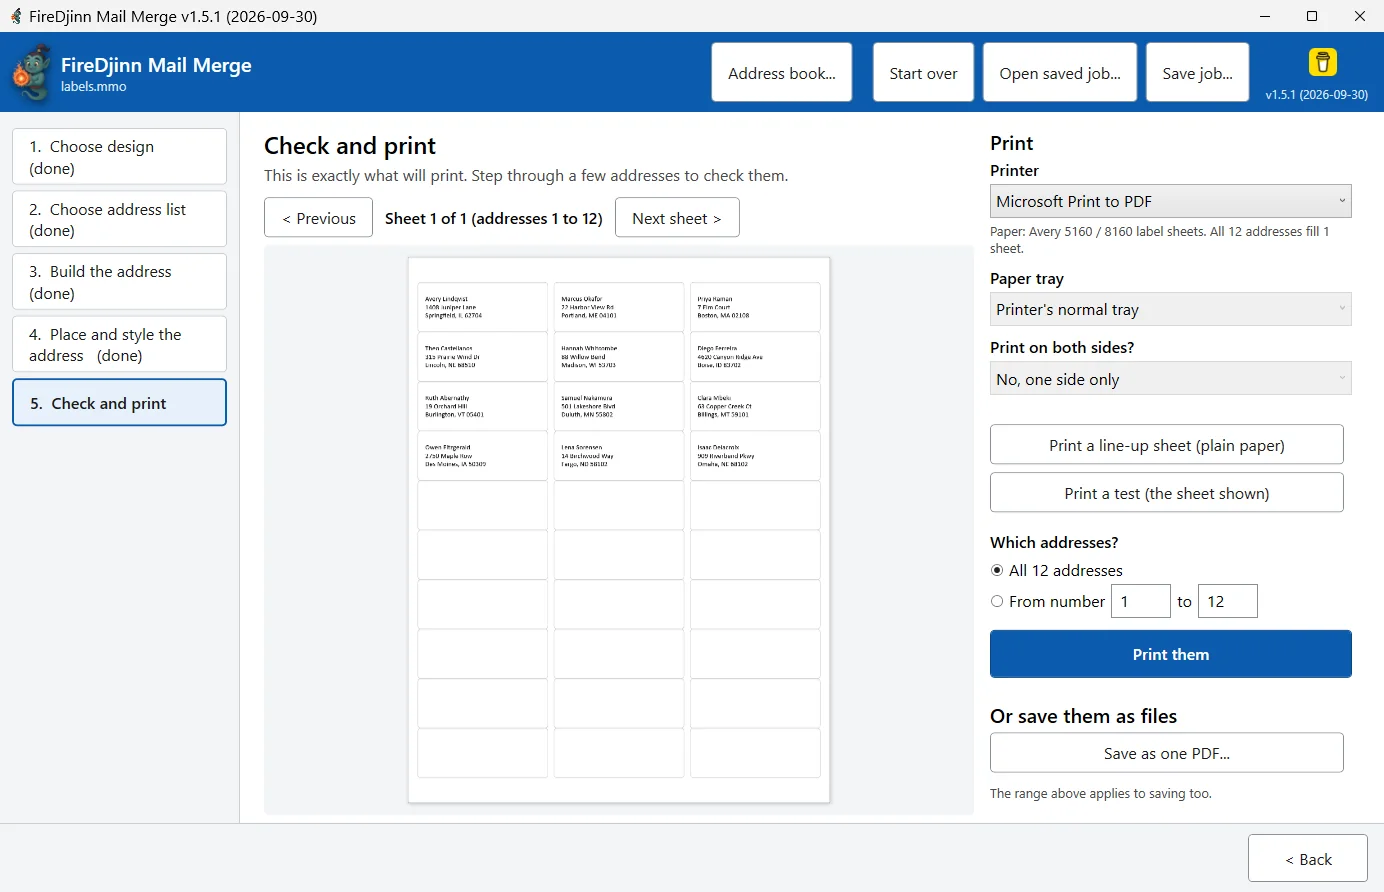1384x892 pixels.
Task: Click "The range above applies to saving too."
Action: (x=1101, y=794)
